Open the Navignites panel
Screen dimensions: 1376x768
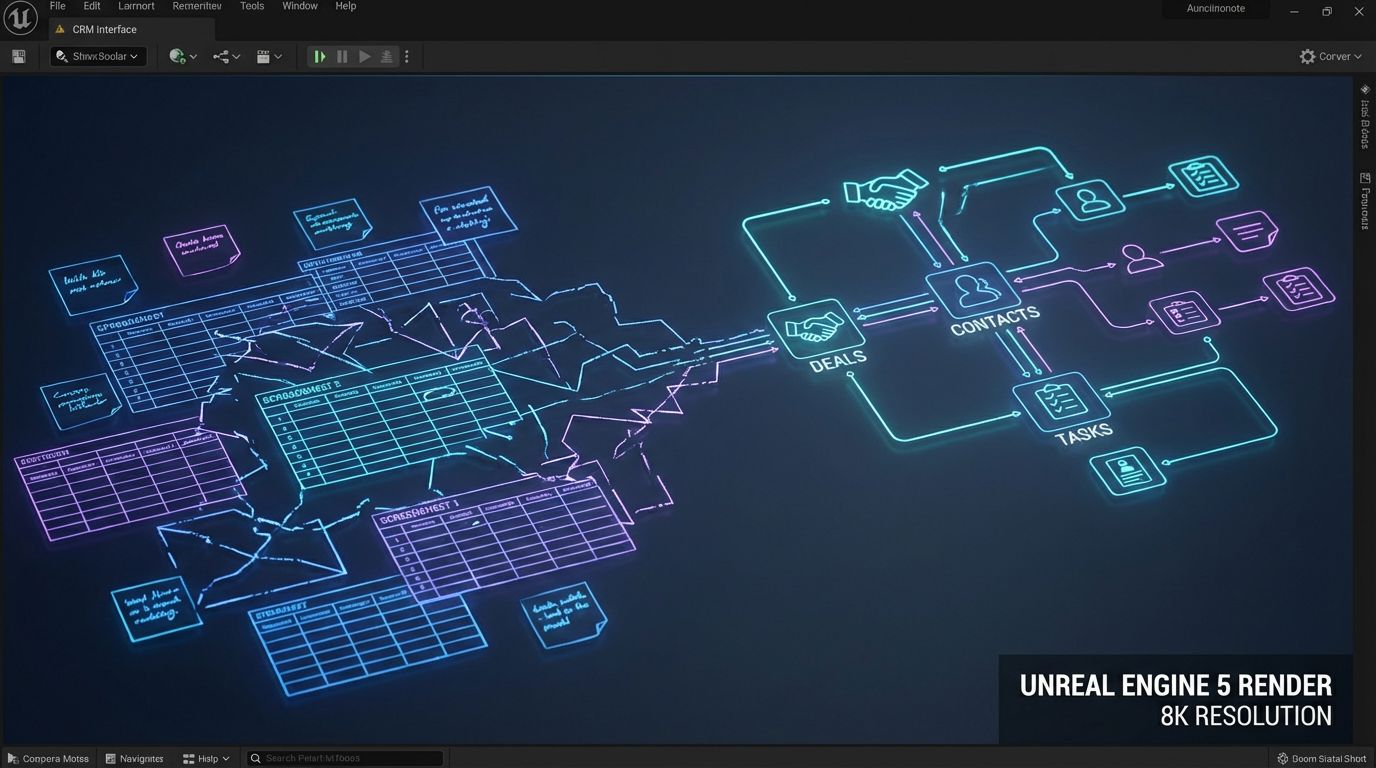(x=134, y=759)
